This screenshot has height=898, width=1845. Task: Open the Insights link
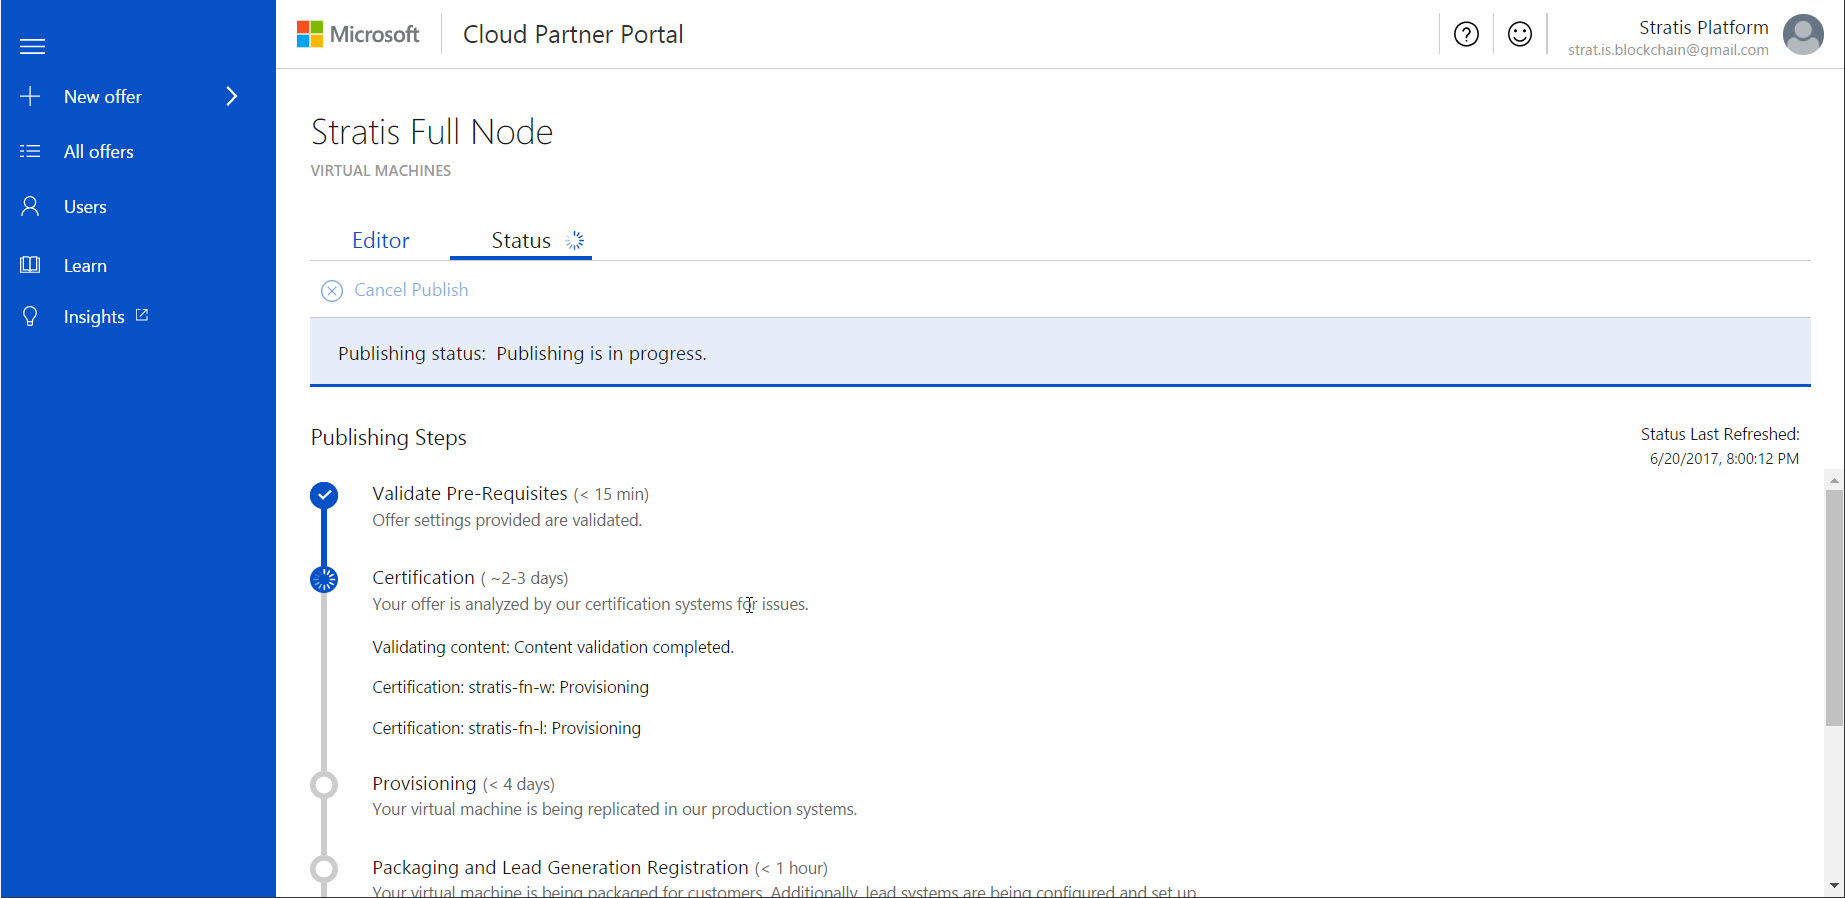coord(94,317)
